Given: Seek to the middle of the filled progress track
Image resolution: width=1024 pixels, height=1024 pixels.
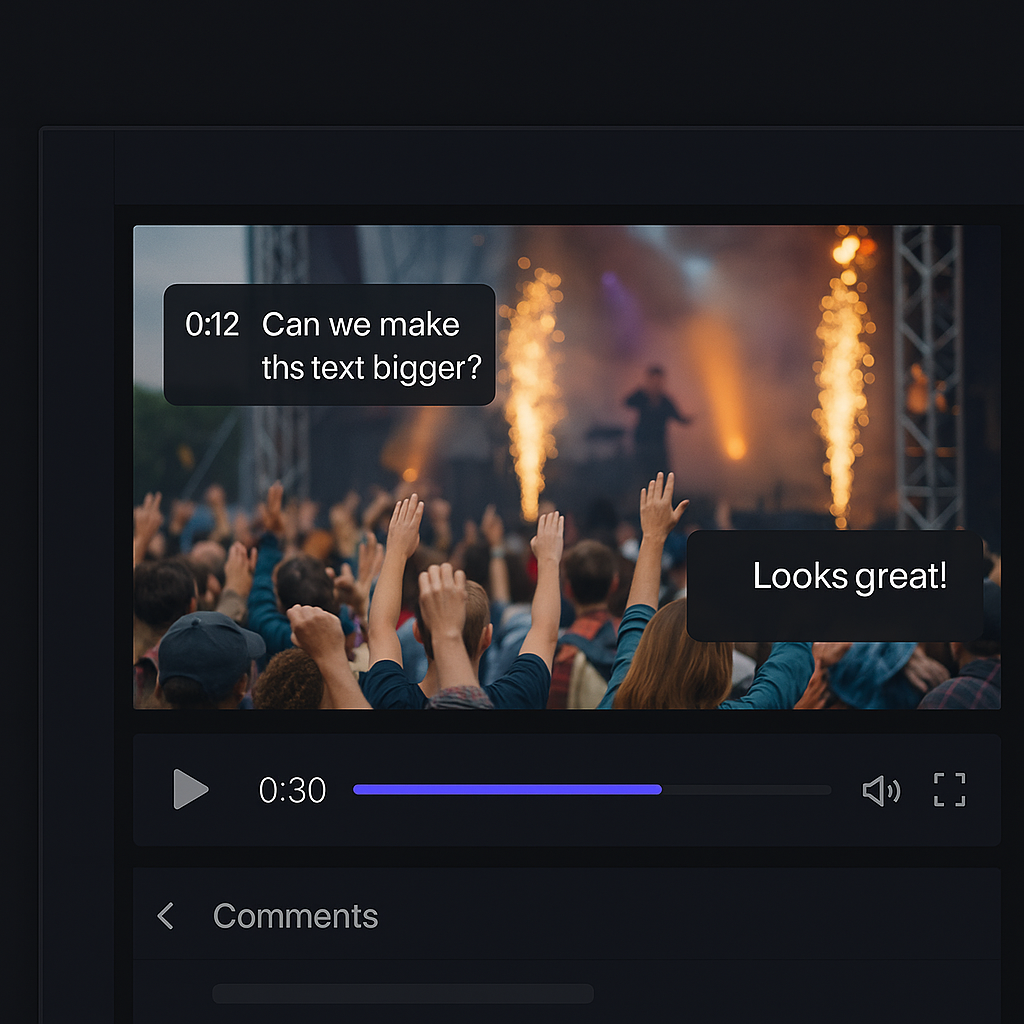Looking at the screenshot, I should [x=507, y=790].
